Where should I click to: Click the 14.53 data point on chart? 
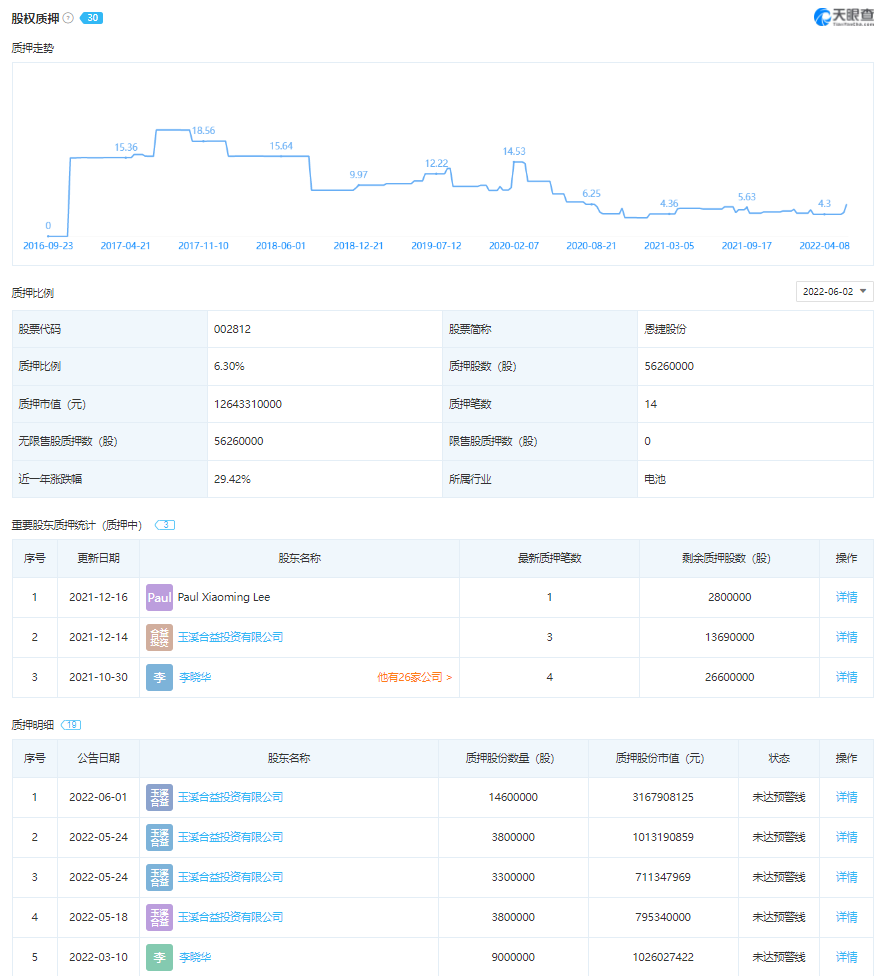tap(514, 161)
